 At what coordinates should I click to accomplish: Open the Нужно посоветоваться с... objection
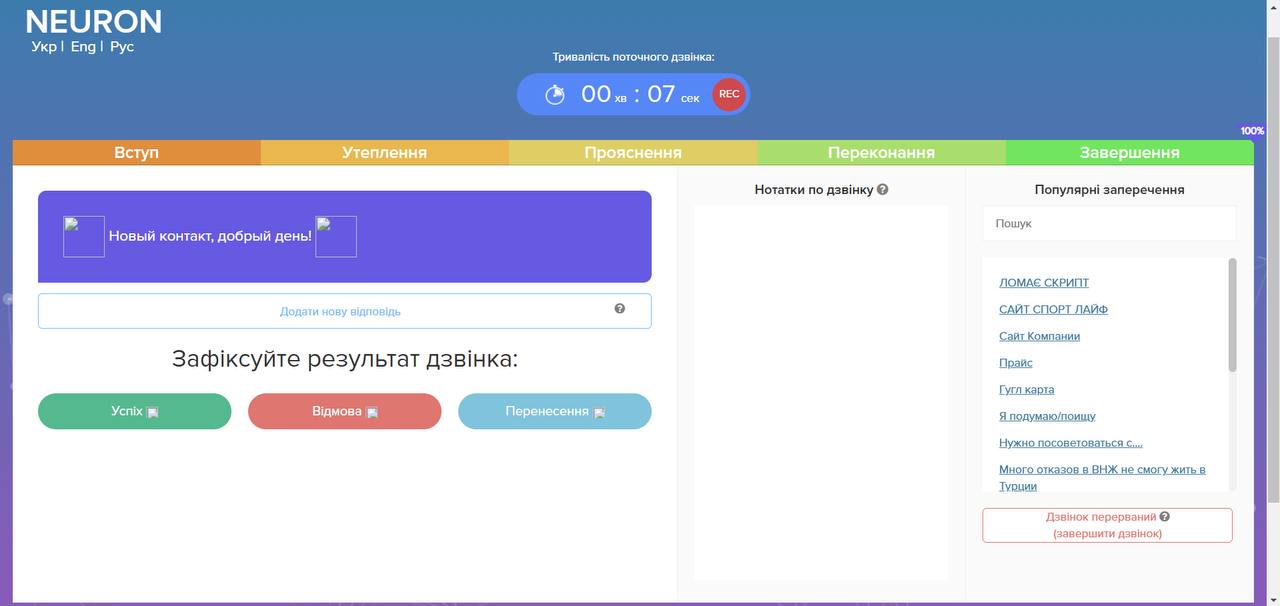(1070, 443)
